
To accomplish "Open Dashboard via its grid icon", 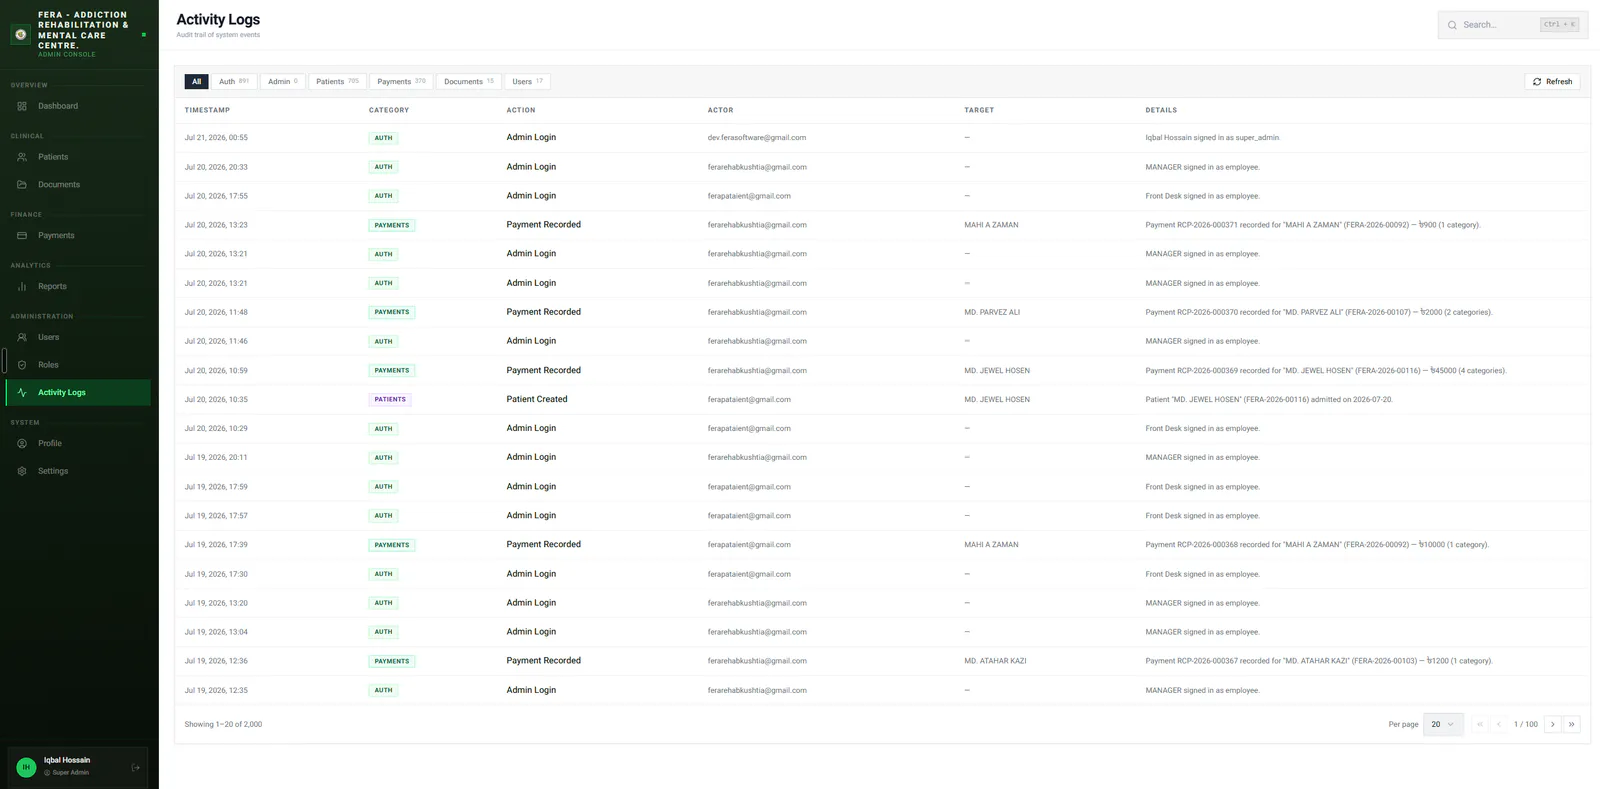I will pyautogui.click(x=22, y=106).
